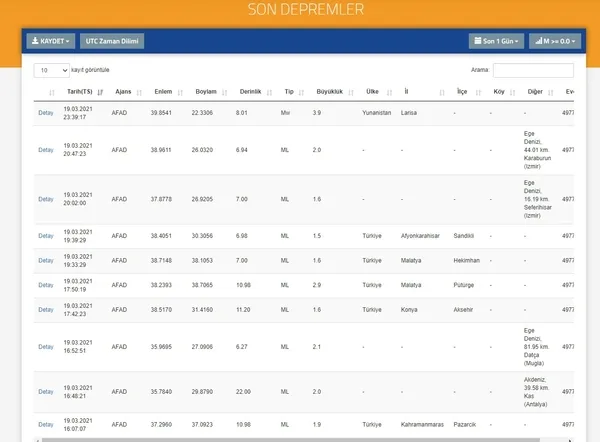
Task: Open the 10 records-per-page selector
Action: tap(51, 70)
